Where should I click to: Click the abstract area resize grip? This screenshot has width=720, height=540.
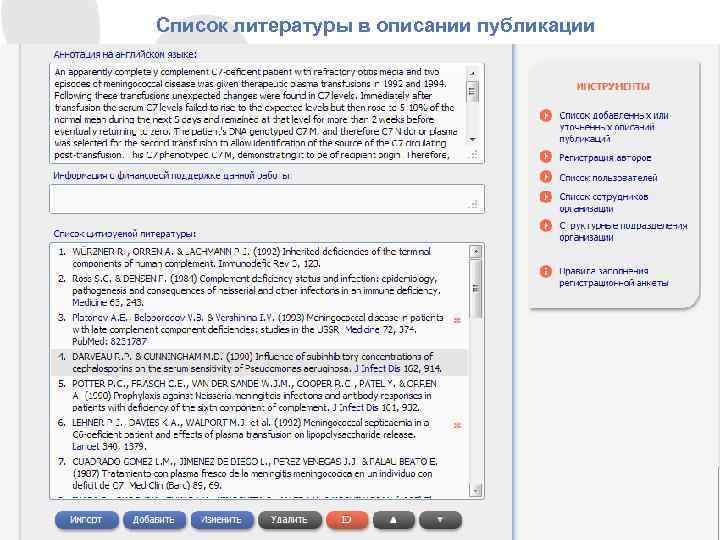[x=474, y=155]
